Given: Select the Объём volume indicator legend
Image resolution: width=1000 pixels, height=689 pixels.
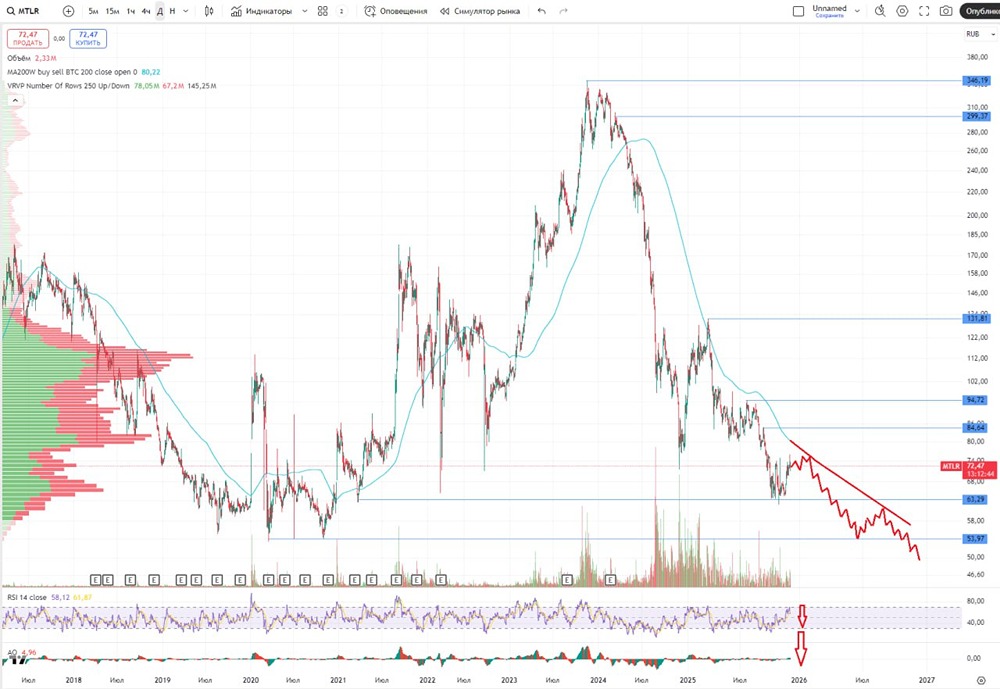Looking at the screenshot, I should pyautogui.click(x=31, y=58).
